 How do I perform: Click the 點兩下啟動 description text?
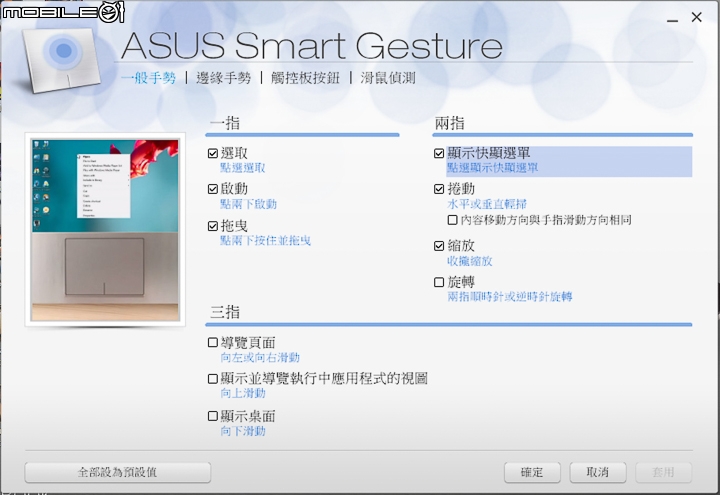click(x=248, y=204)
